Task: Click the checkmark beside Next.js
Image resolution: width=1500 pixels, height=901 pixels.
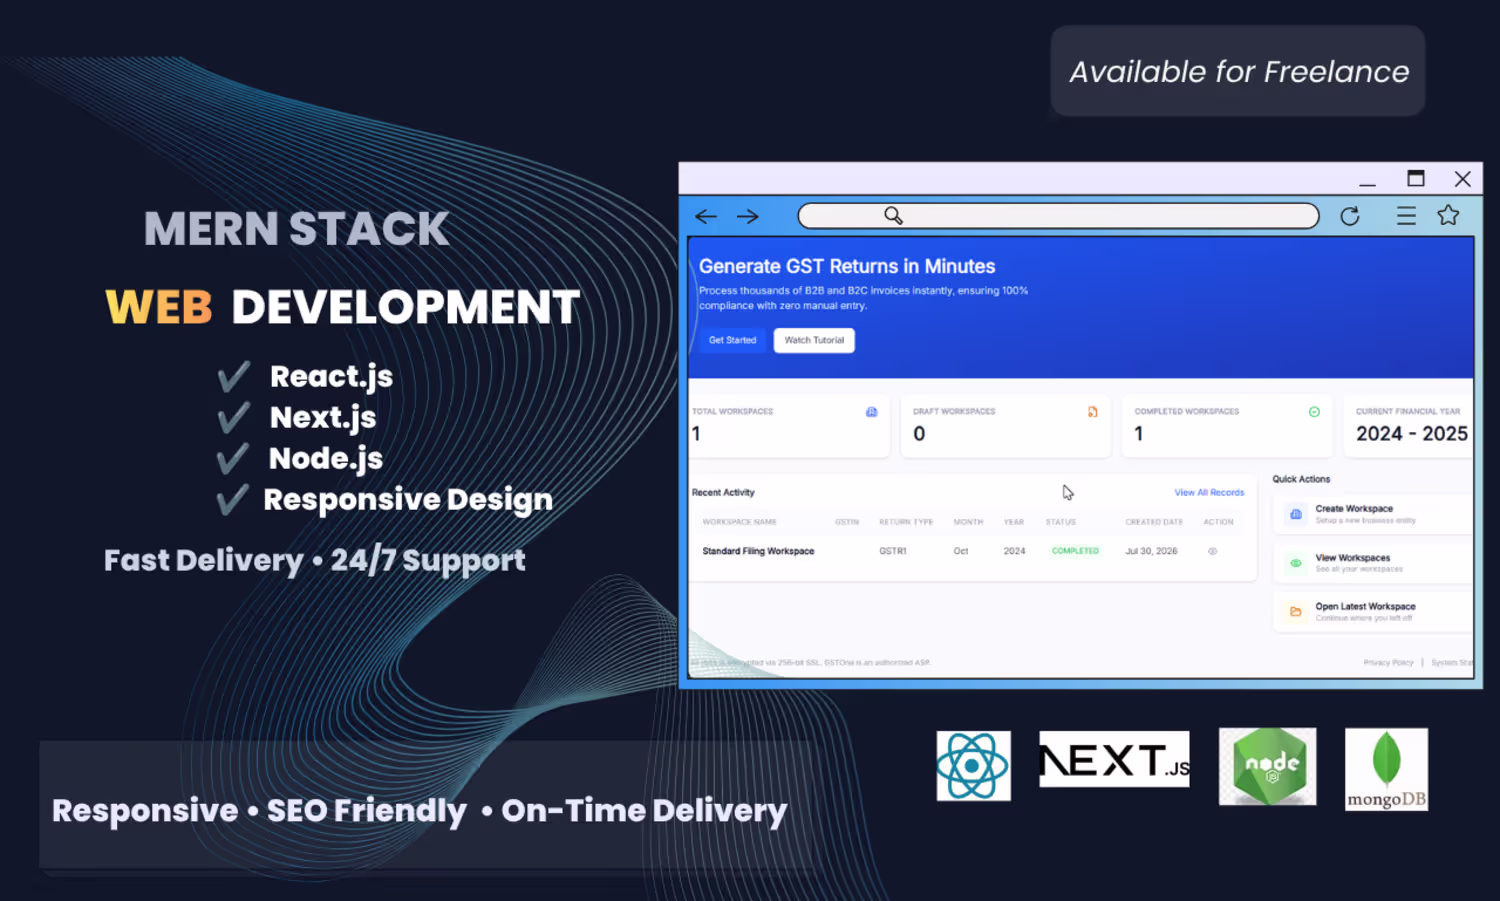Action: [234, 418]
